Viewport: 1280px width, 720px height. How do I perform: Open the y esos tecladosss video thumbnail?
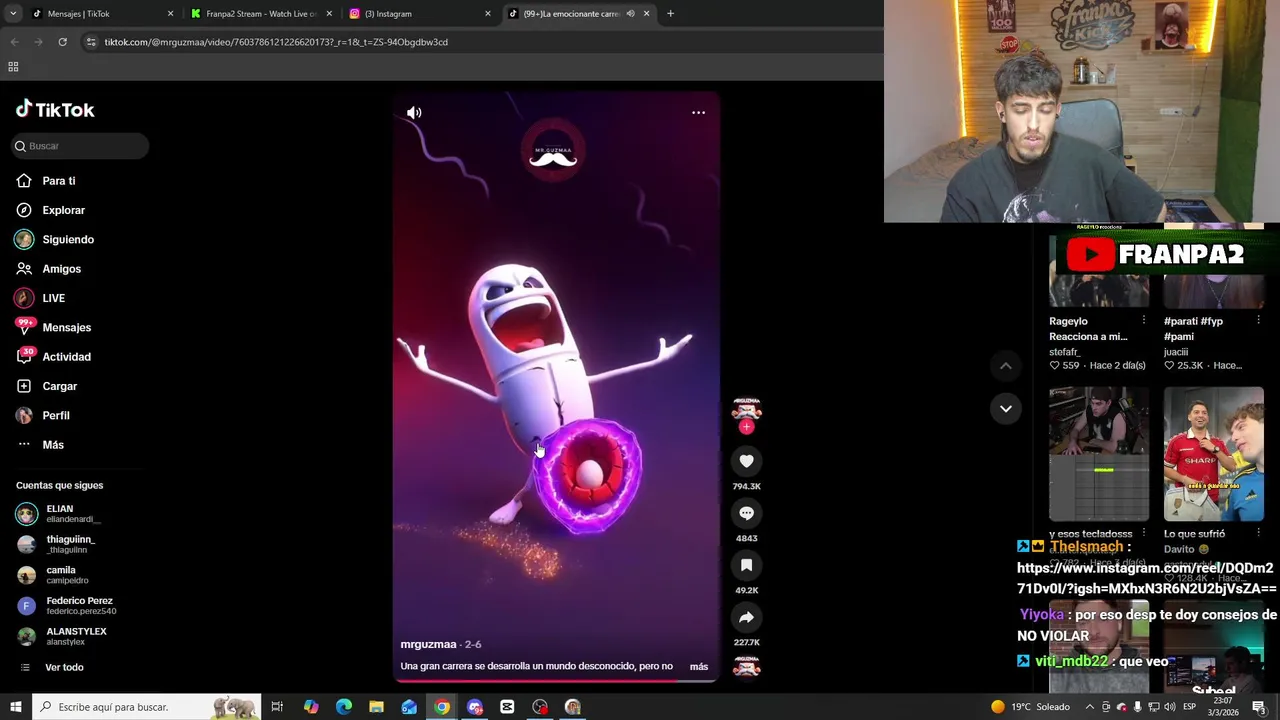click(x=1099, y=454)
